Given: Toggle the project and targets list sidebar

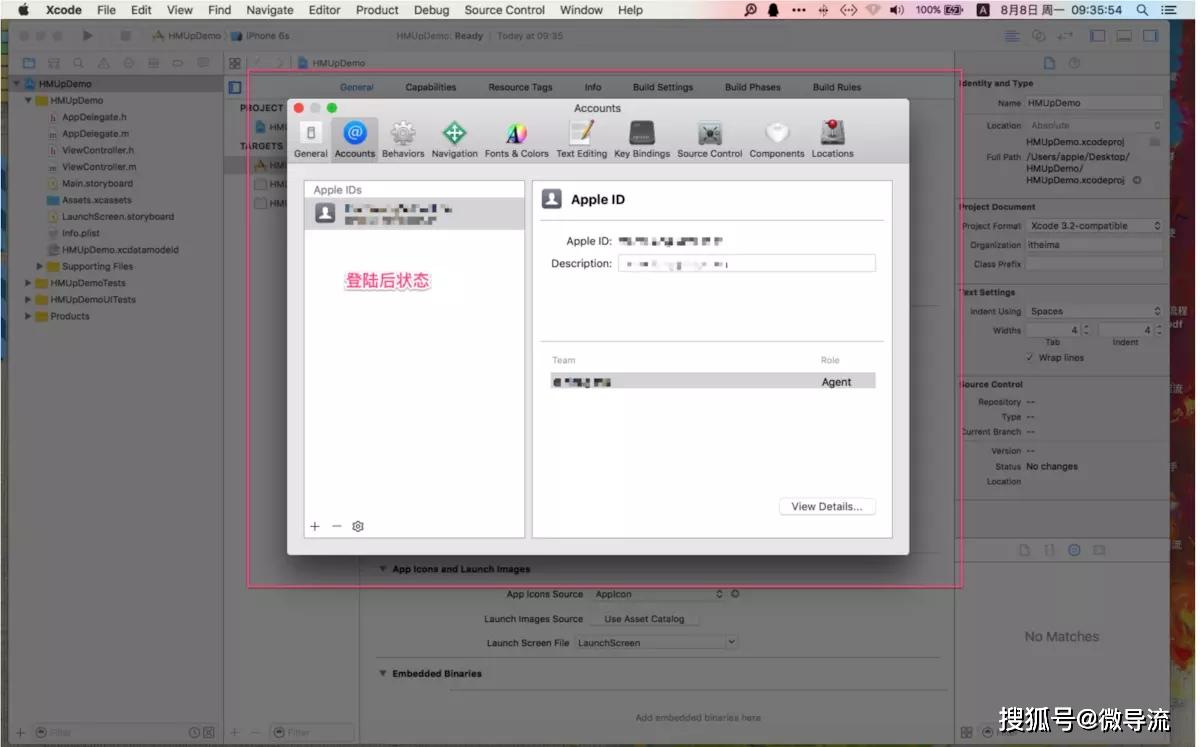Looking at the screenshot, I should click(235, 87).
